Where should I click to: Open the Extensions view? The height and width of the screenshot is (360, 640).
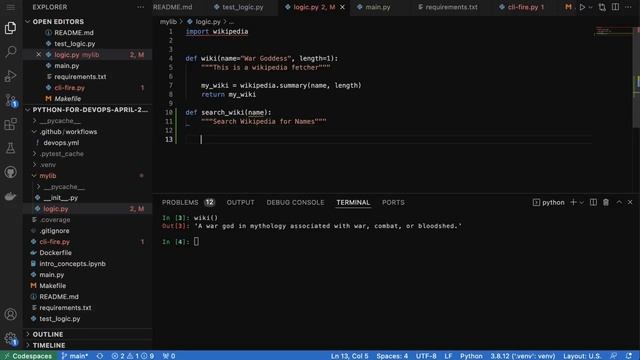(11, 124)
